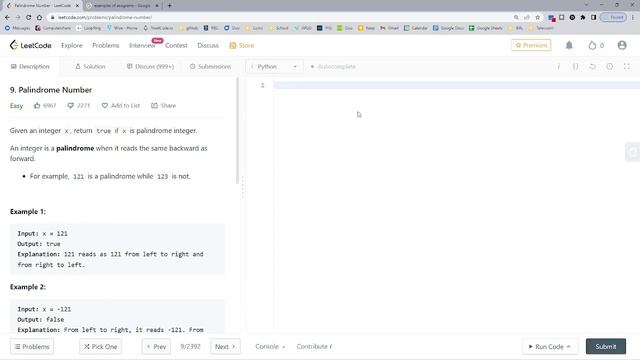Click the Share icon
Screen dimensions: 640x360
(x=154, y=106)
